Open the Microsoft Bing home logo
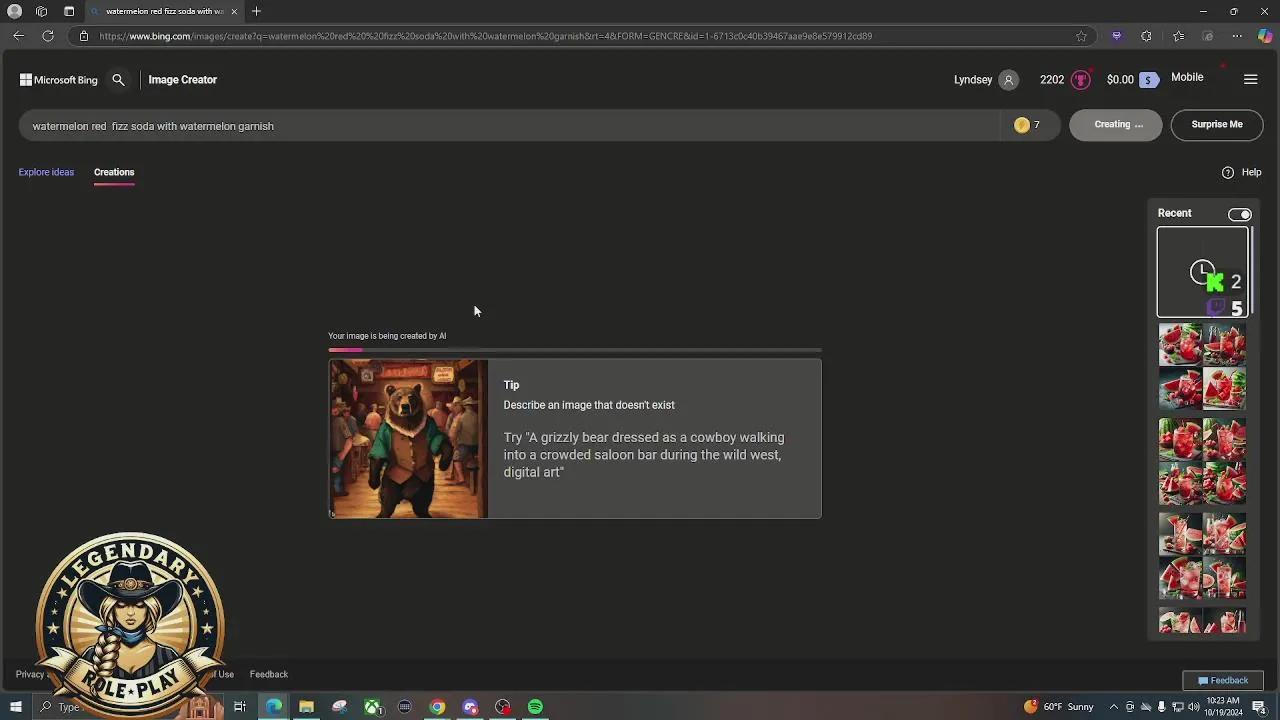This screenshot has height=720, width=1280. (59, 80)
